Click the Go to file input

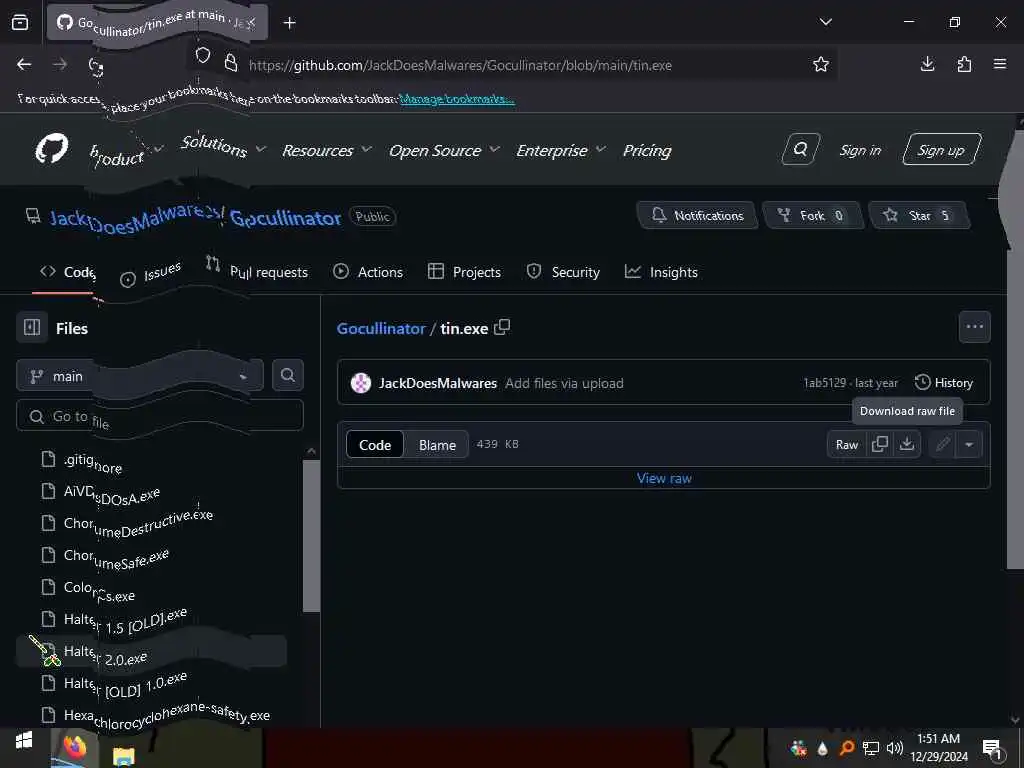click(160, 416)
